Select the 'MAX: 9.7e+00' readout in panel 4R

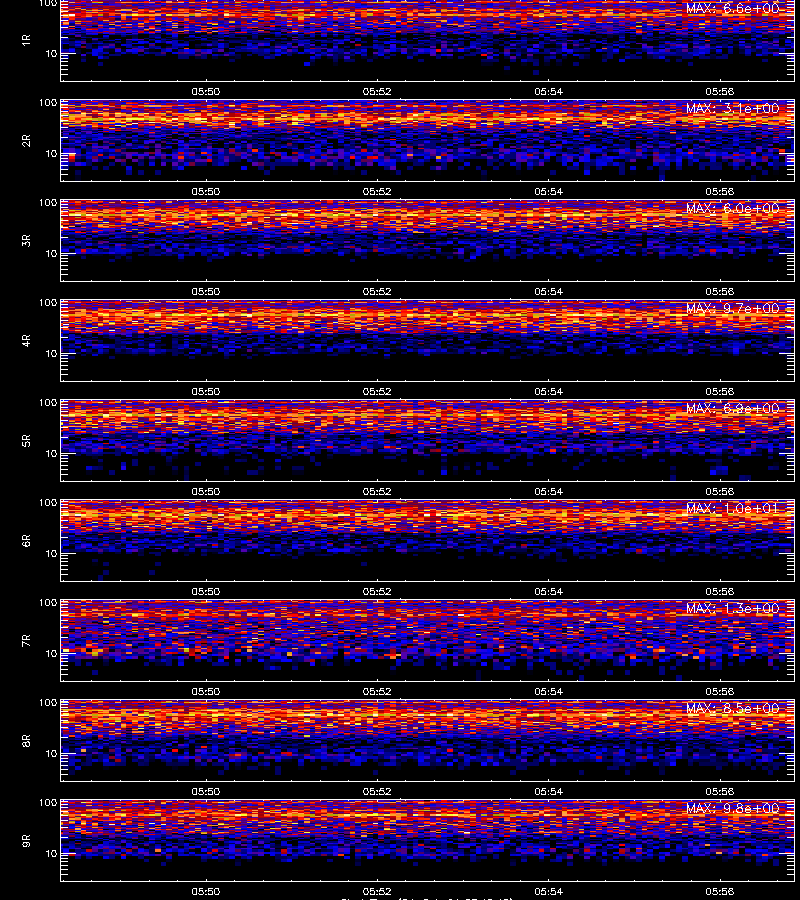[x=732, y=308]
